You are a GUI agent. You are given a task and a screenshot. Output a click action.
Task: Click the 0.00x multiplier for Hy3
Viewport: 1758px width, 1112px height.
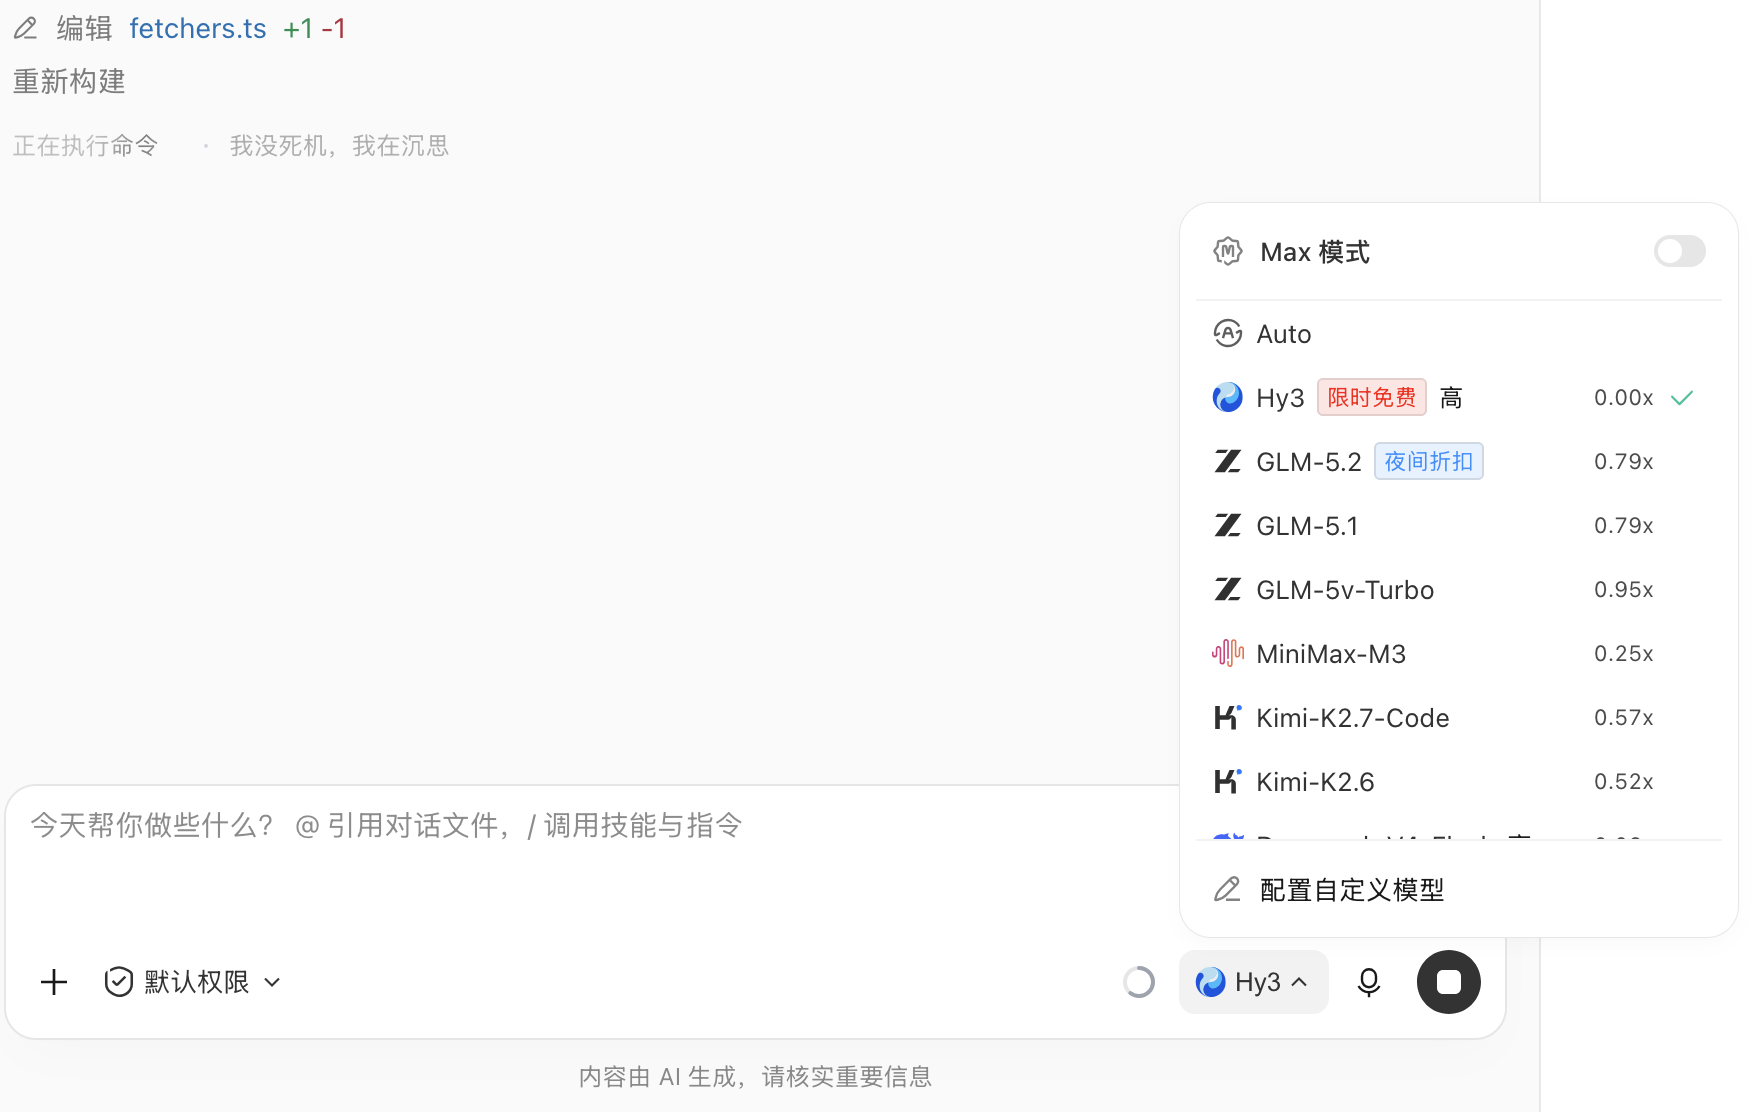click(x=1624, y=398)
